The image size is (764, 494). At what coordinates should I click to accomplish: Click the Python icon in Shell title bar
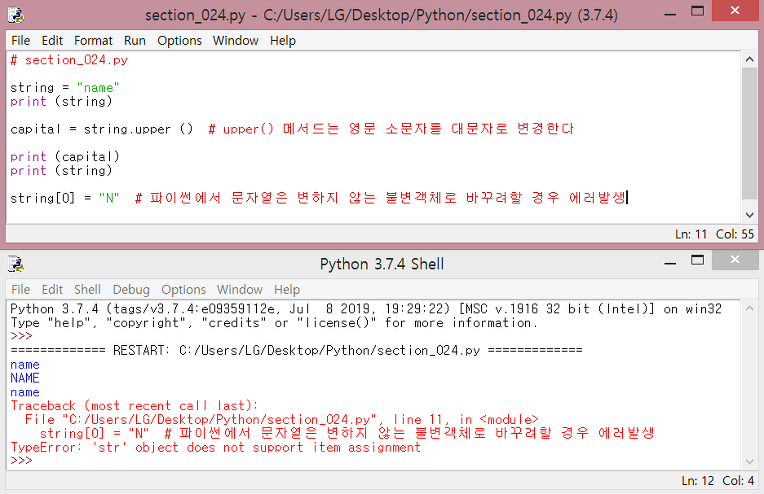(16, 264)
